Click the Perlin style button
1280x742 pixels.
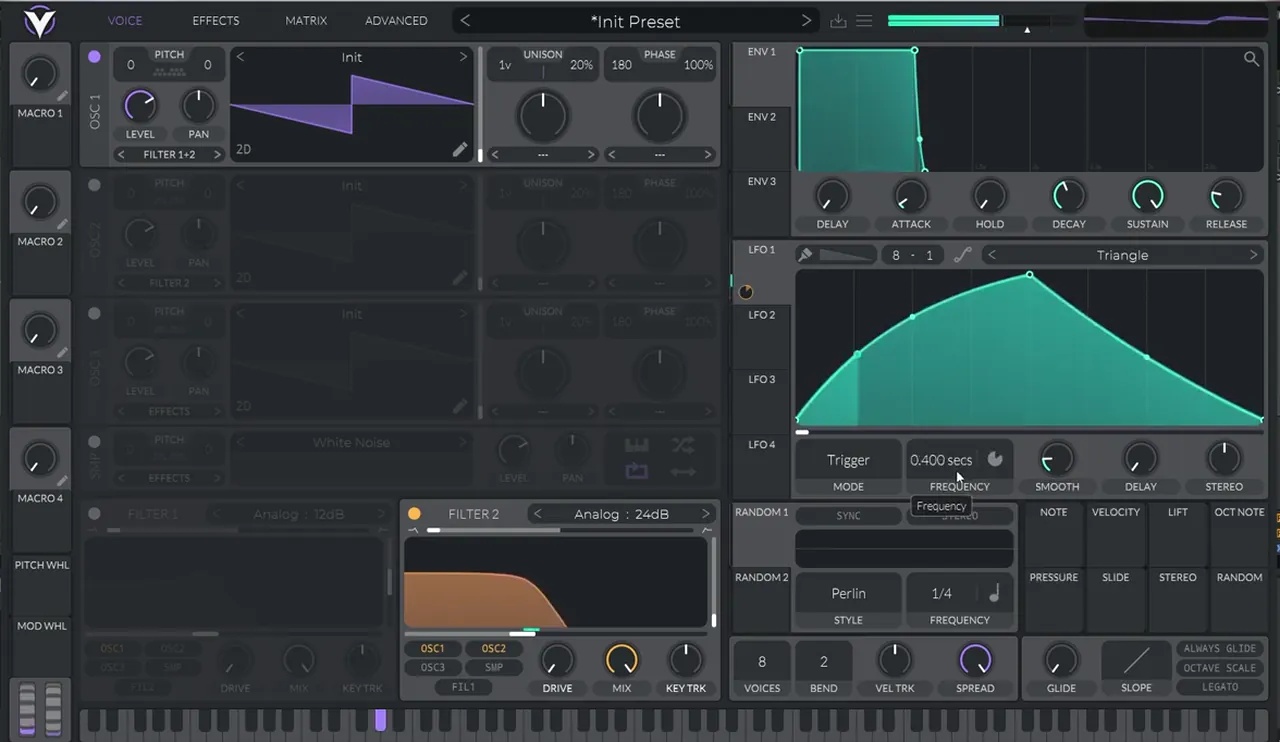848,593
